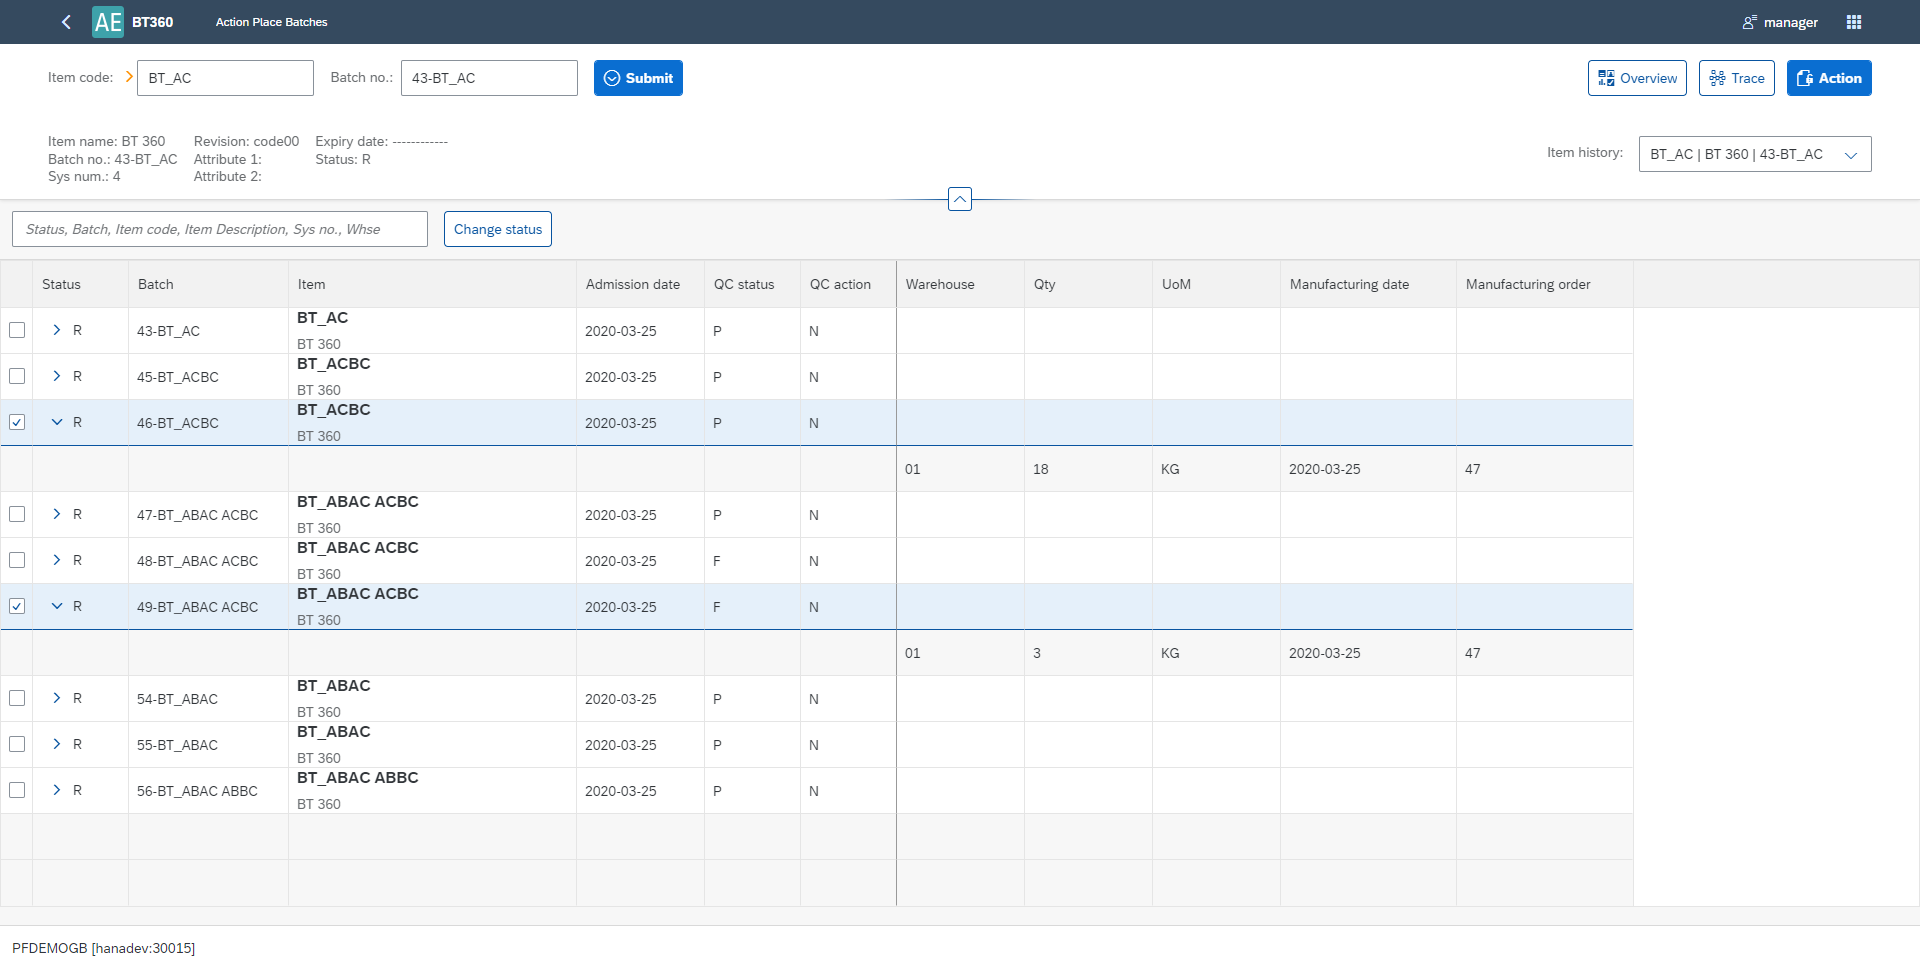Click the back arrow in the top bar
The image size is (1920, 969).
click(66, 21)
